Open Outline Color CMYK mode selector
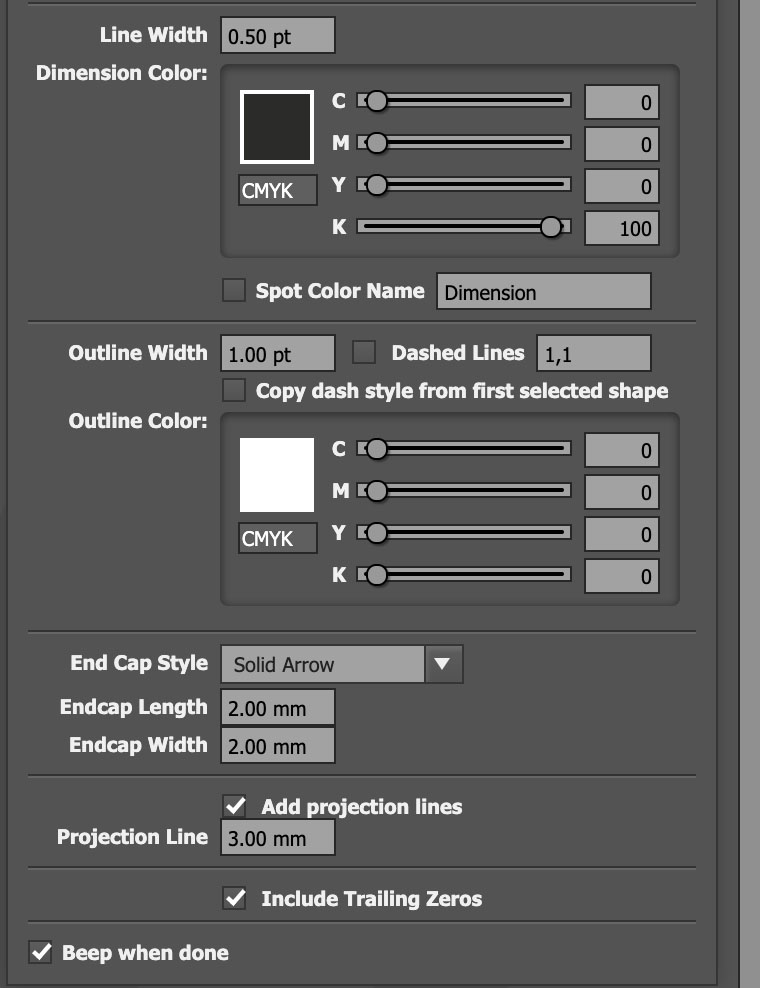This screenshot has height=988, width=760. [278, 538]
